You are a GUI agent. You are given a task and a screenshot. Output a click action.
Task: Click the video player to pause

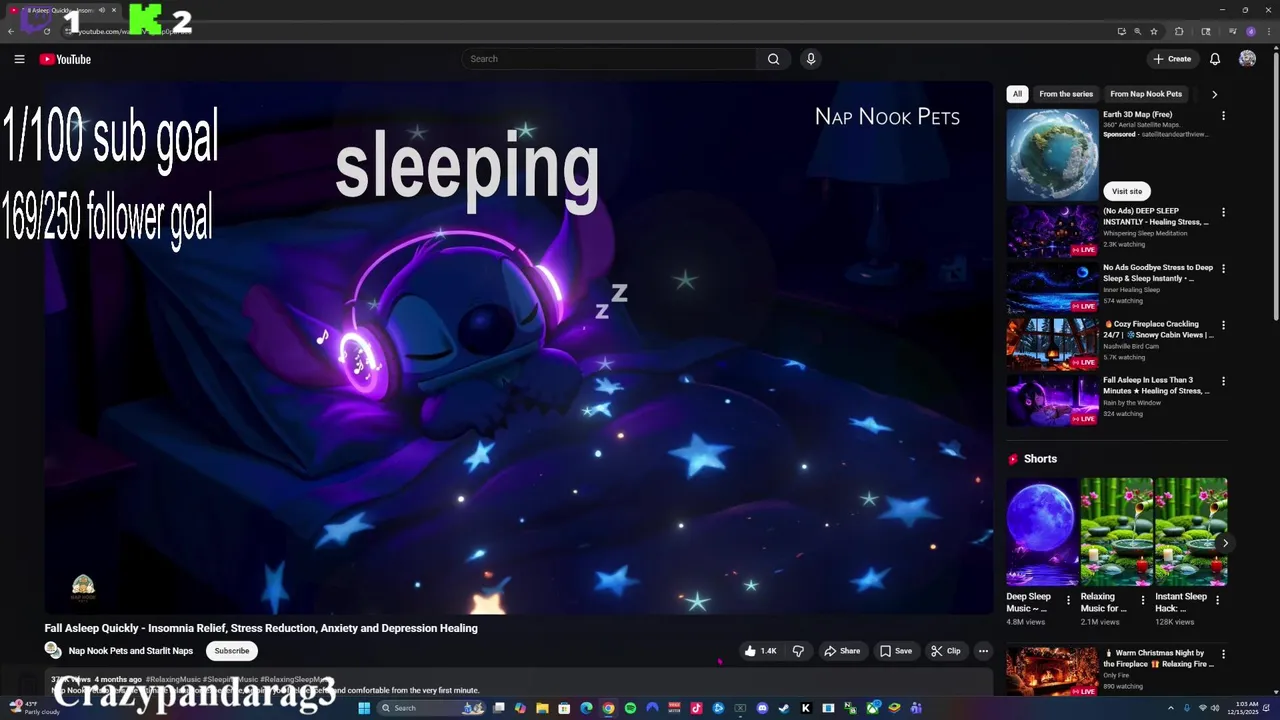click(x=518, y=348)
